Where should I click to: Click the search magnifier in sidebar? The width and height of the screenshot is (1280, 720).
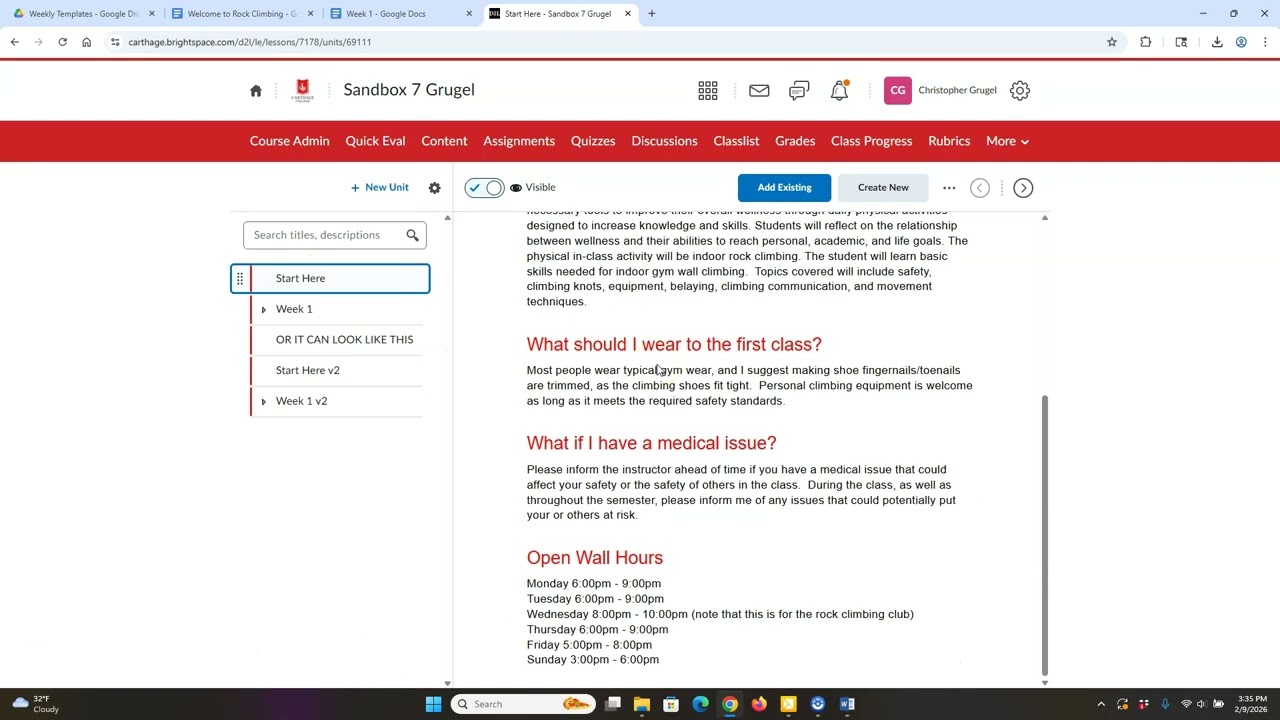pos(412,235)
